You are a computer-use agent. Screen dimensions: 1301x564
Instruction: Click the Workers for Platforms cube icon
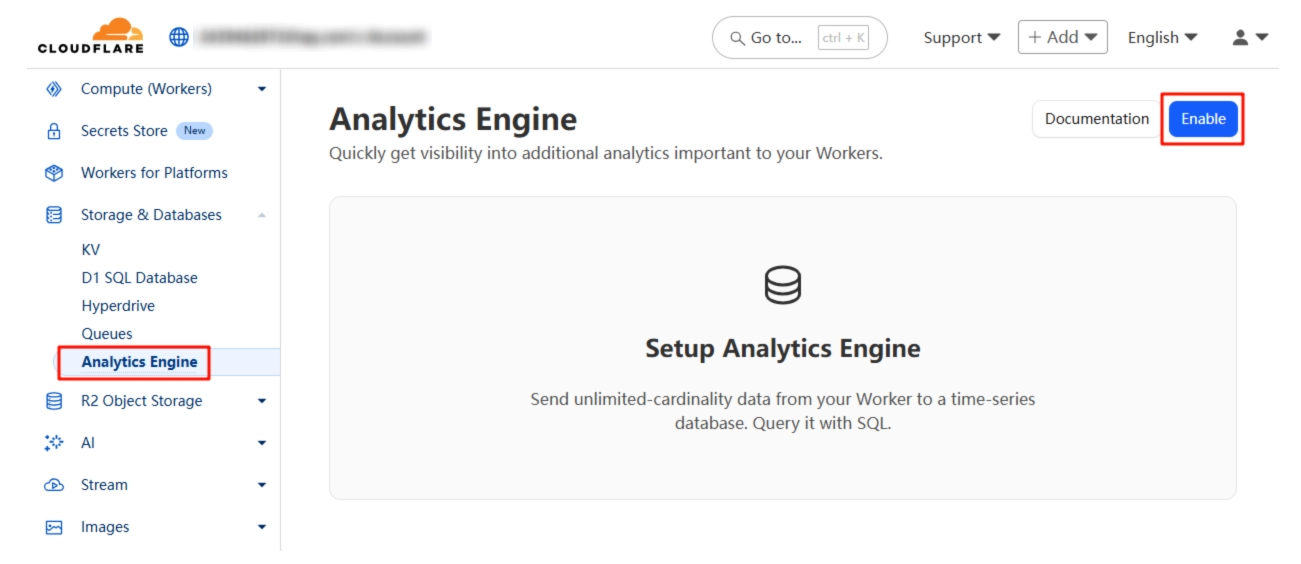[x=54, y=173]
